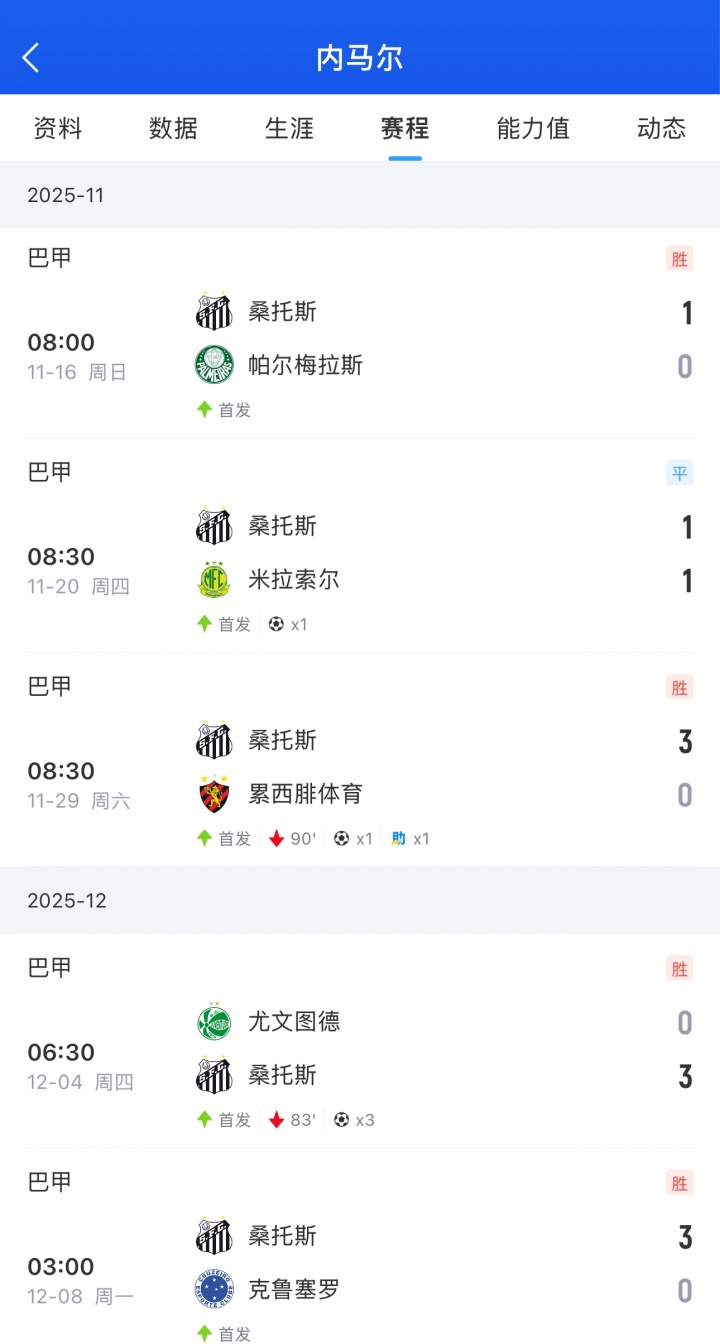Open the 数据 tab
The image size is (720, 1344).
click(x=174, y=128)
